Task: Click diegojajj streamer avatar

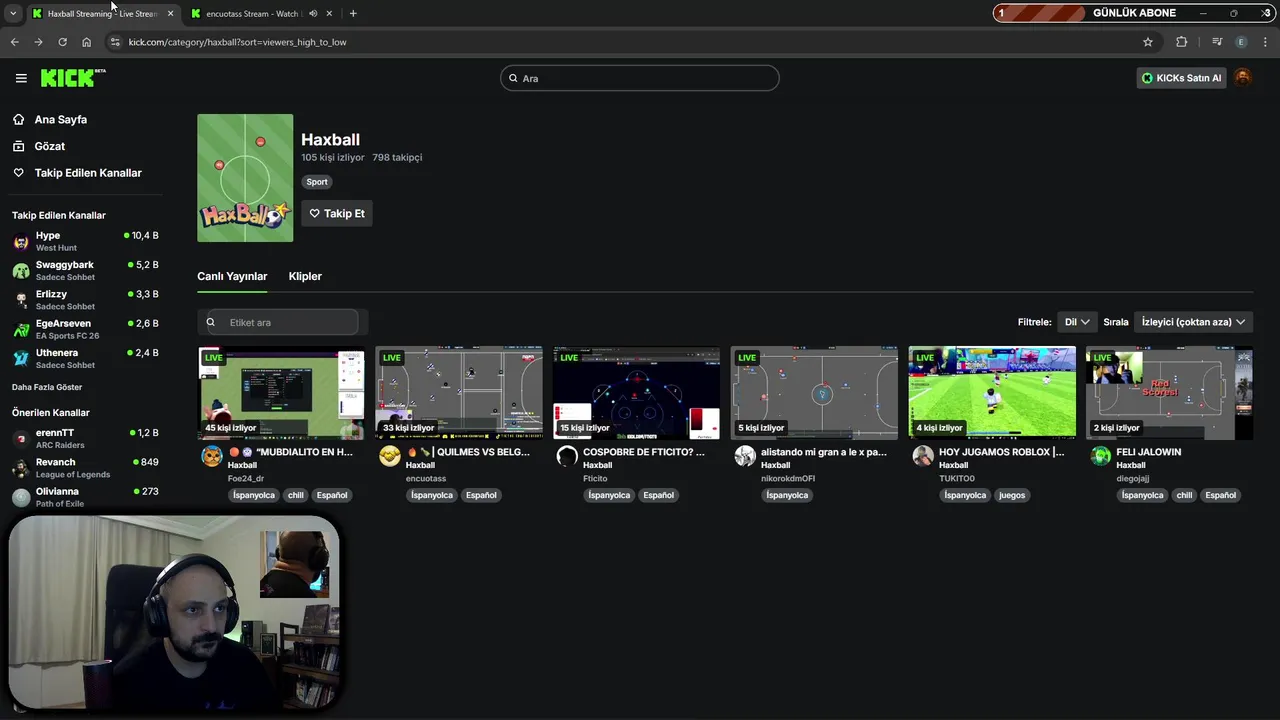Action: point(1101,456)
